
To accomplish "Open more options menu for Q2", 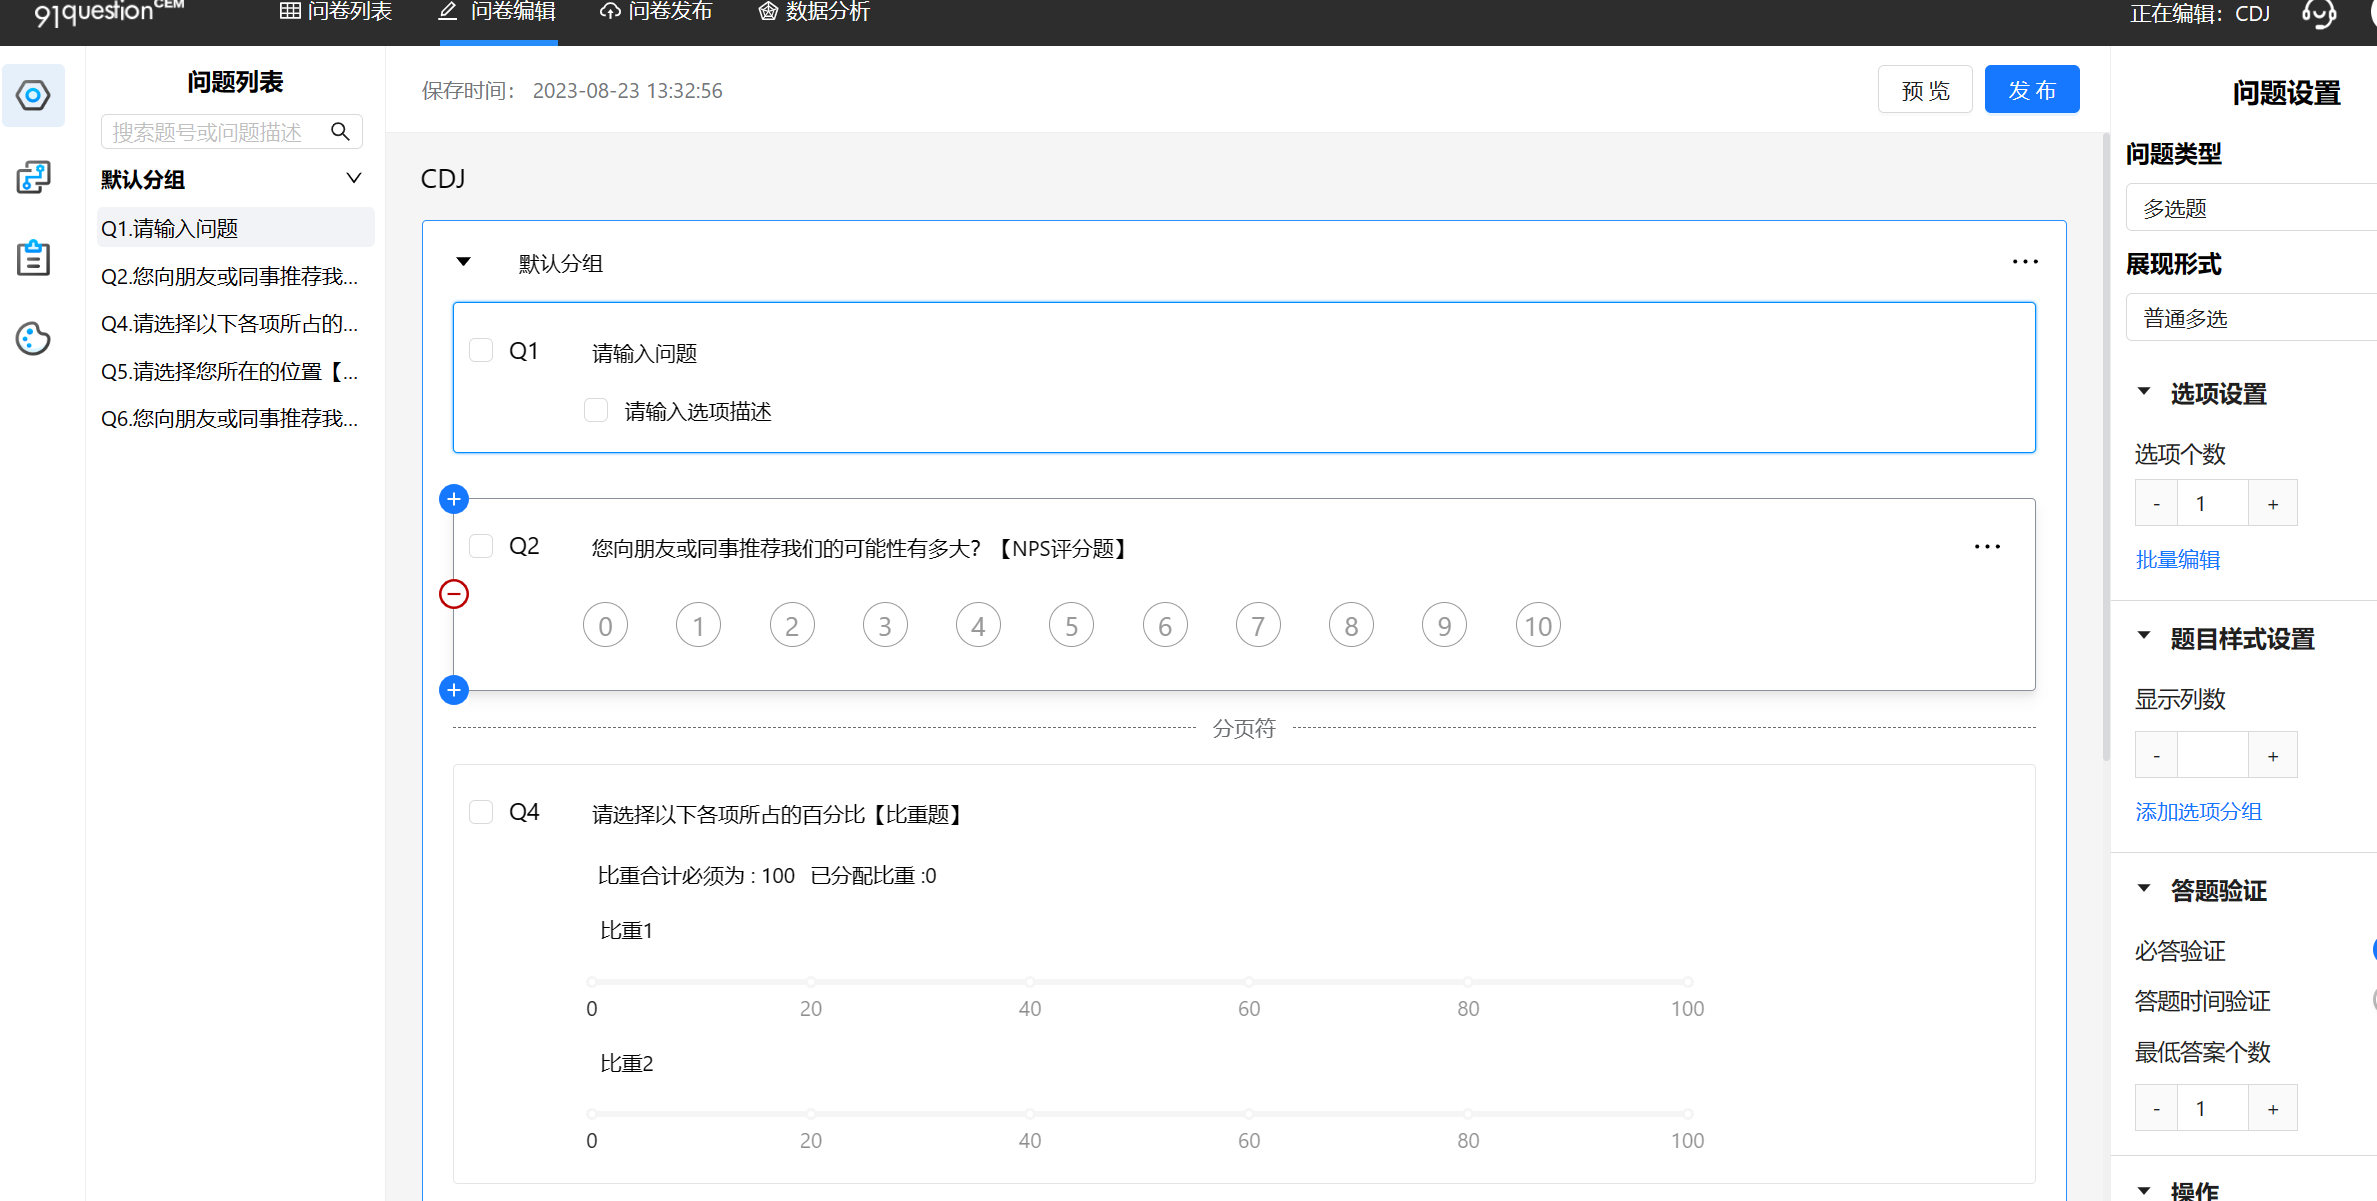I will coord(1987,547).
